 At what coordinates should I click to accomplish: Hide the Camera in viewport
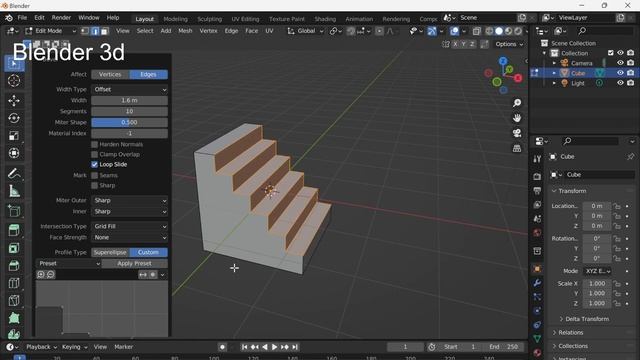click(620, 63)
